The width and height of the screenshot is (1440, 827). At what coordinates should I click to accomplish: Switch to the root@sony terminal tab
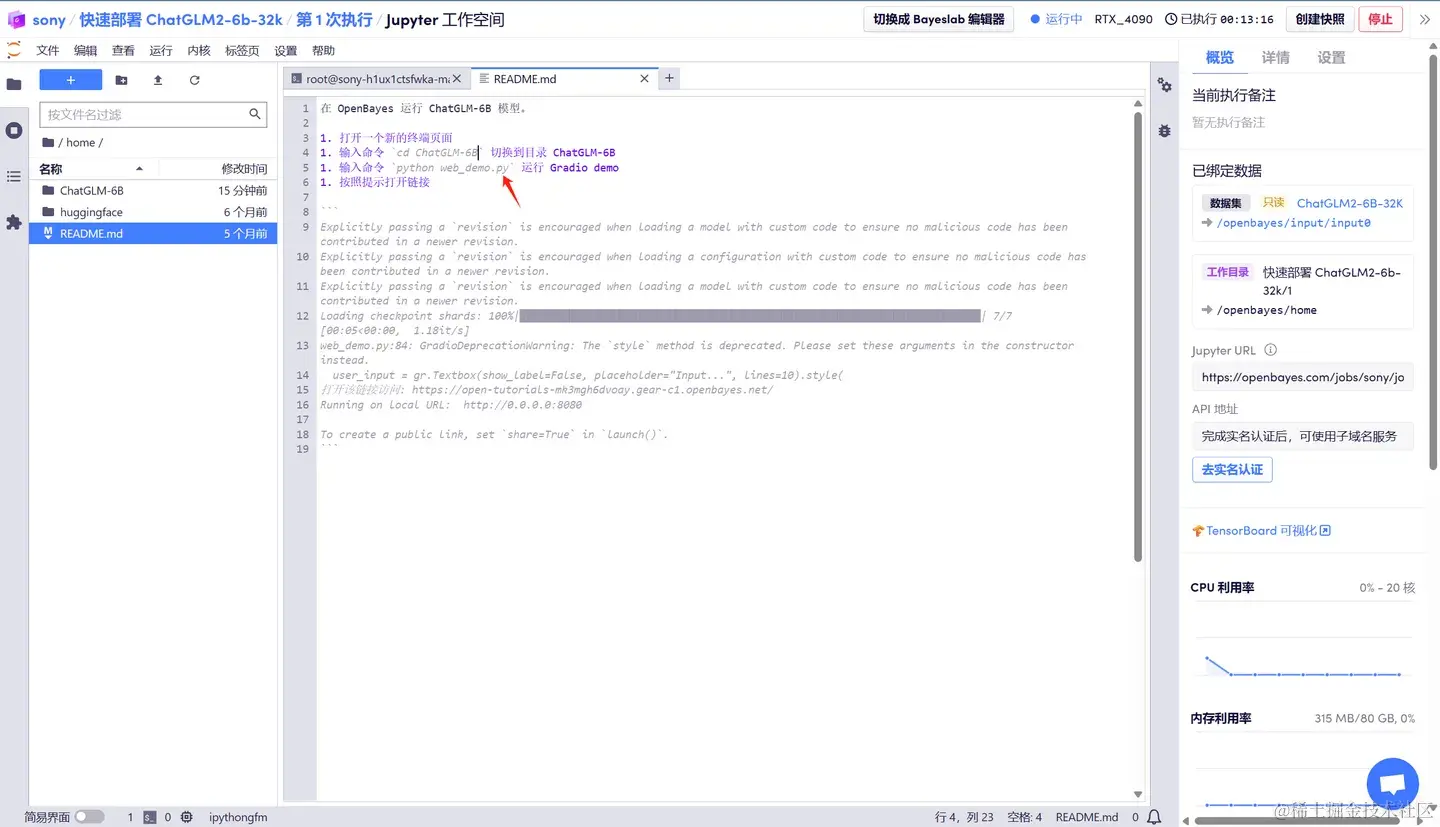pyautogui.click(x=377, y=78)
